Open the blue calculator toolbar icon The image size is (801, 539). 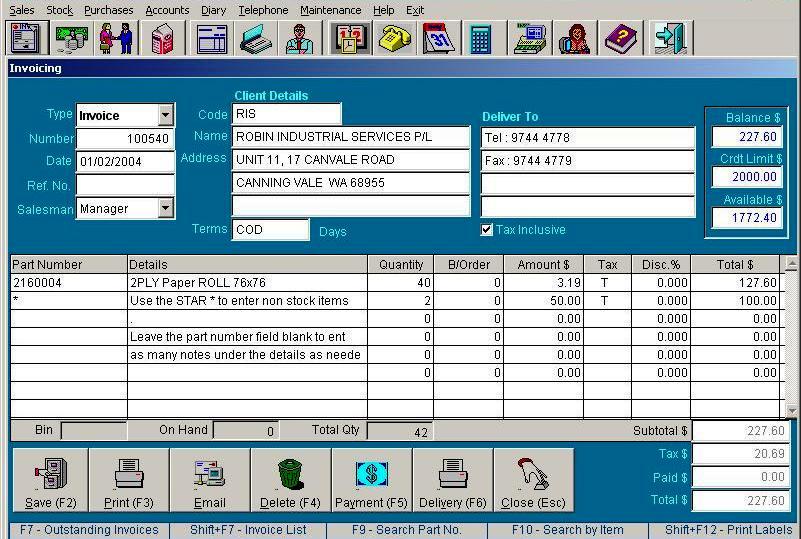point(481,38)
